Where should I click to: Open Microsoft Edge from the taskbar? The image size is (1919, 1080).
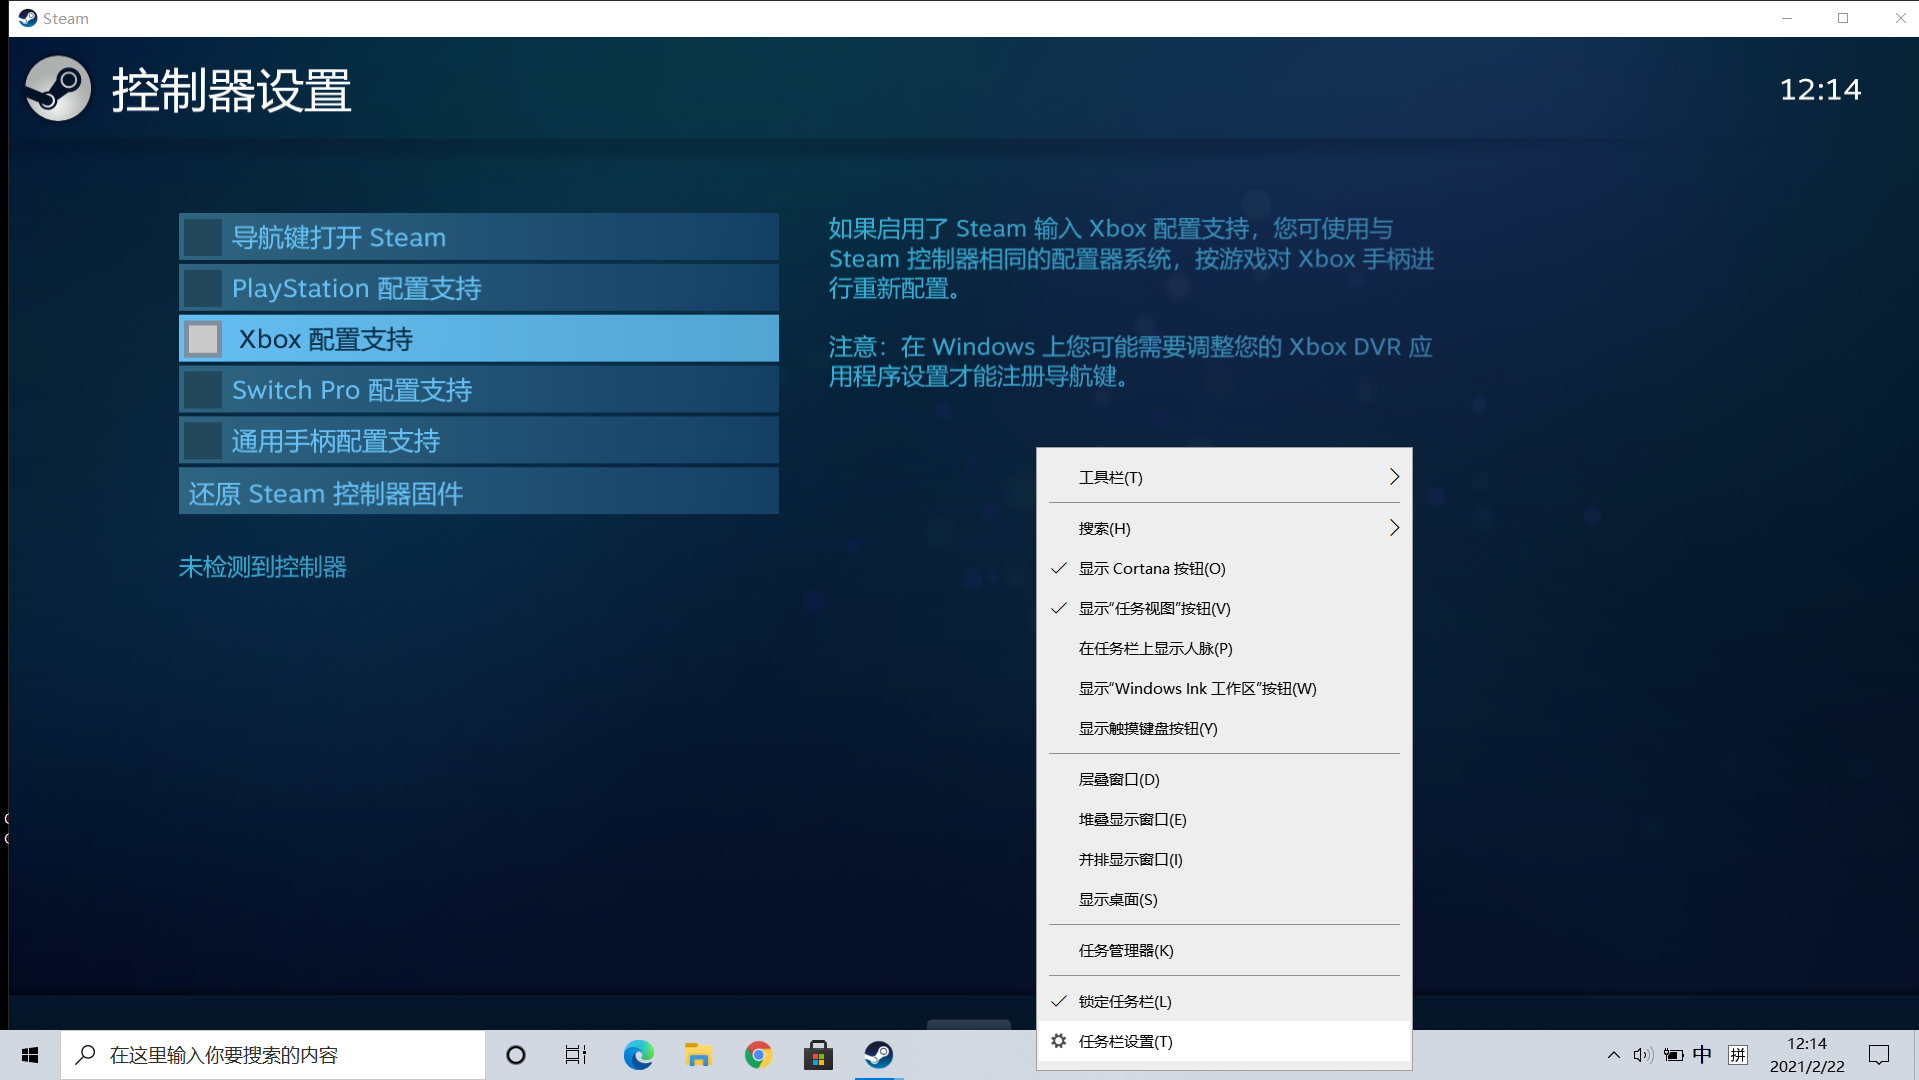638,1055
